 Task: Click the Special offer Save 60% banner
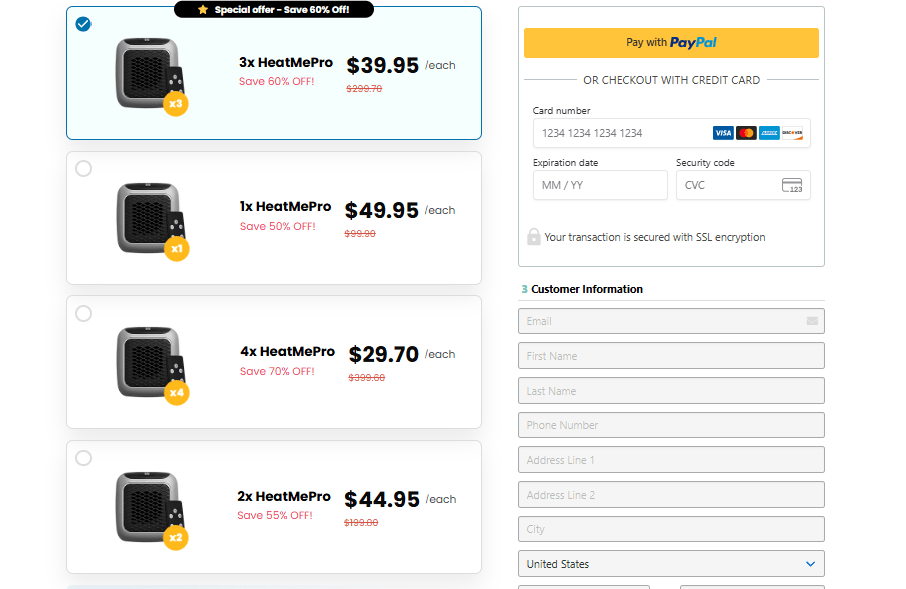coord(273,9)
